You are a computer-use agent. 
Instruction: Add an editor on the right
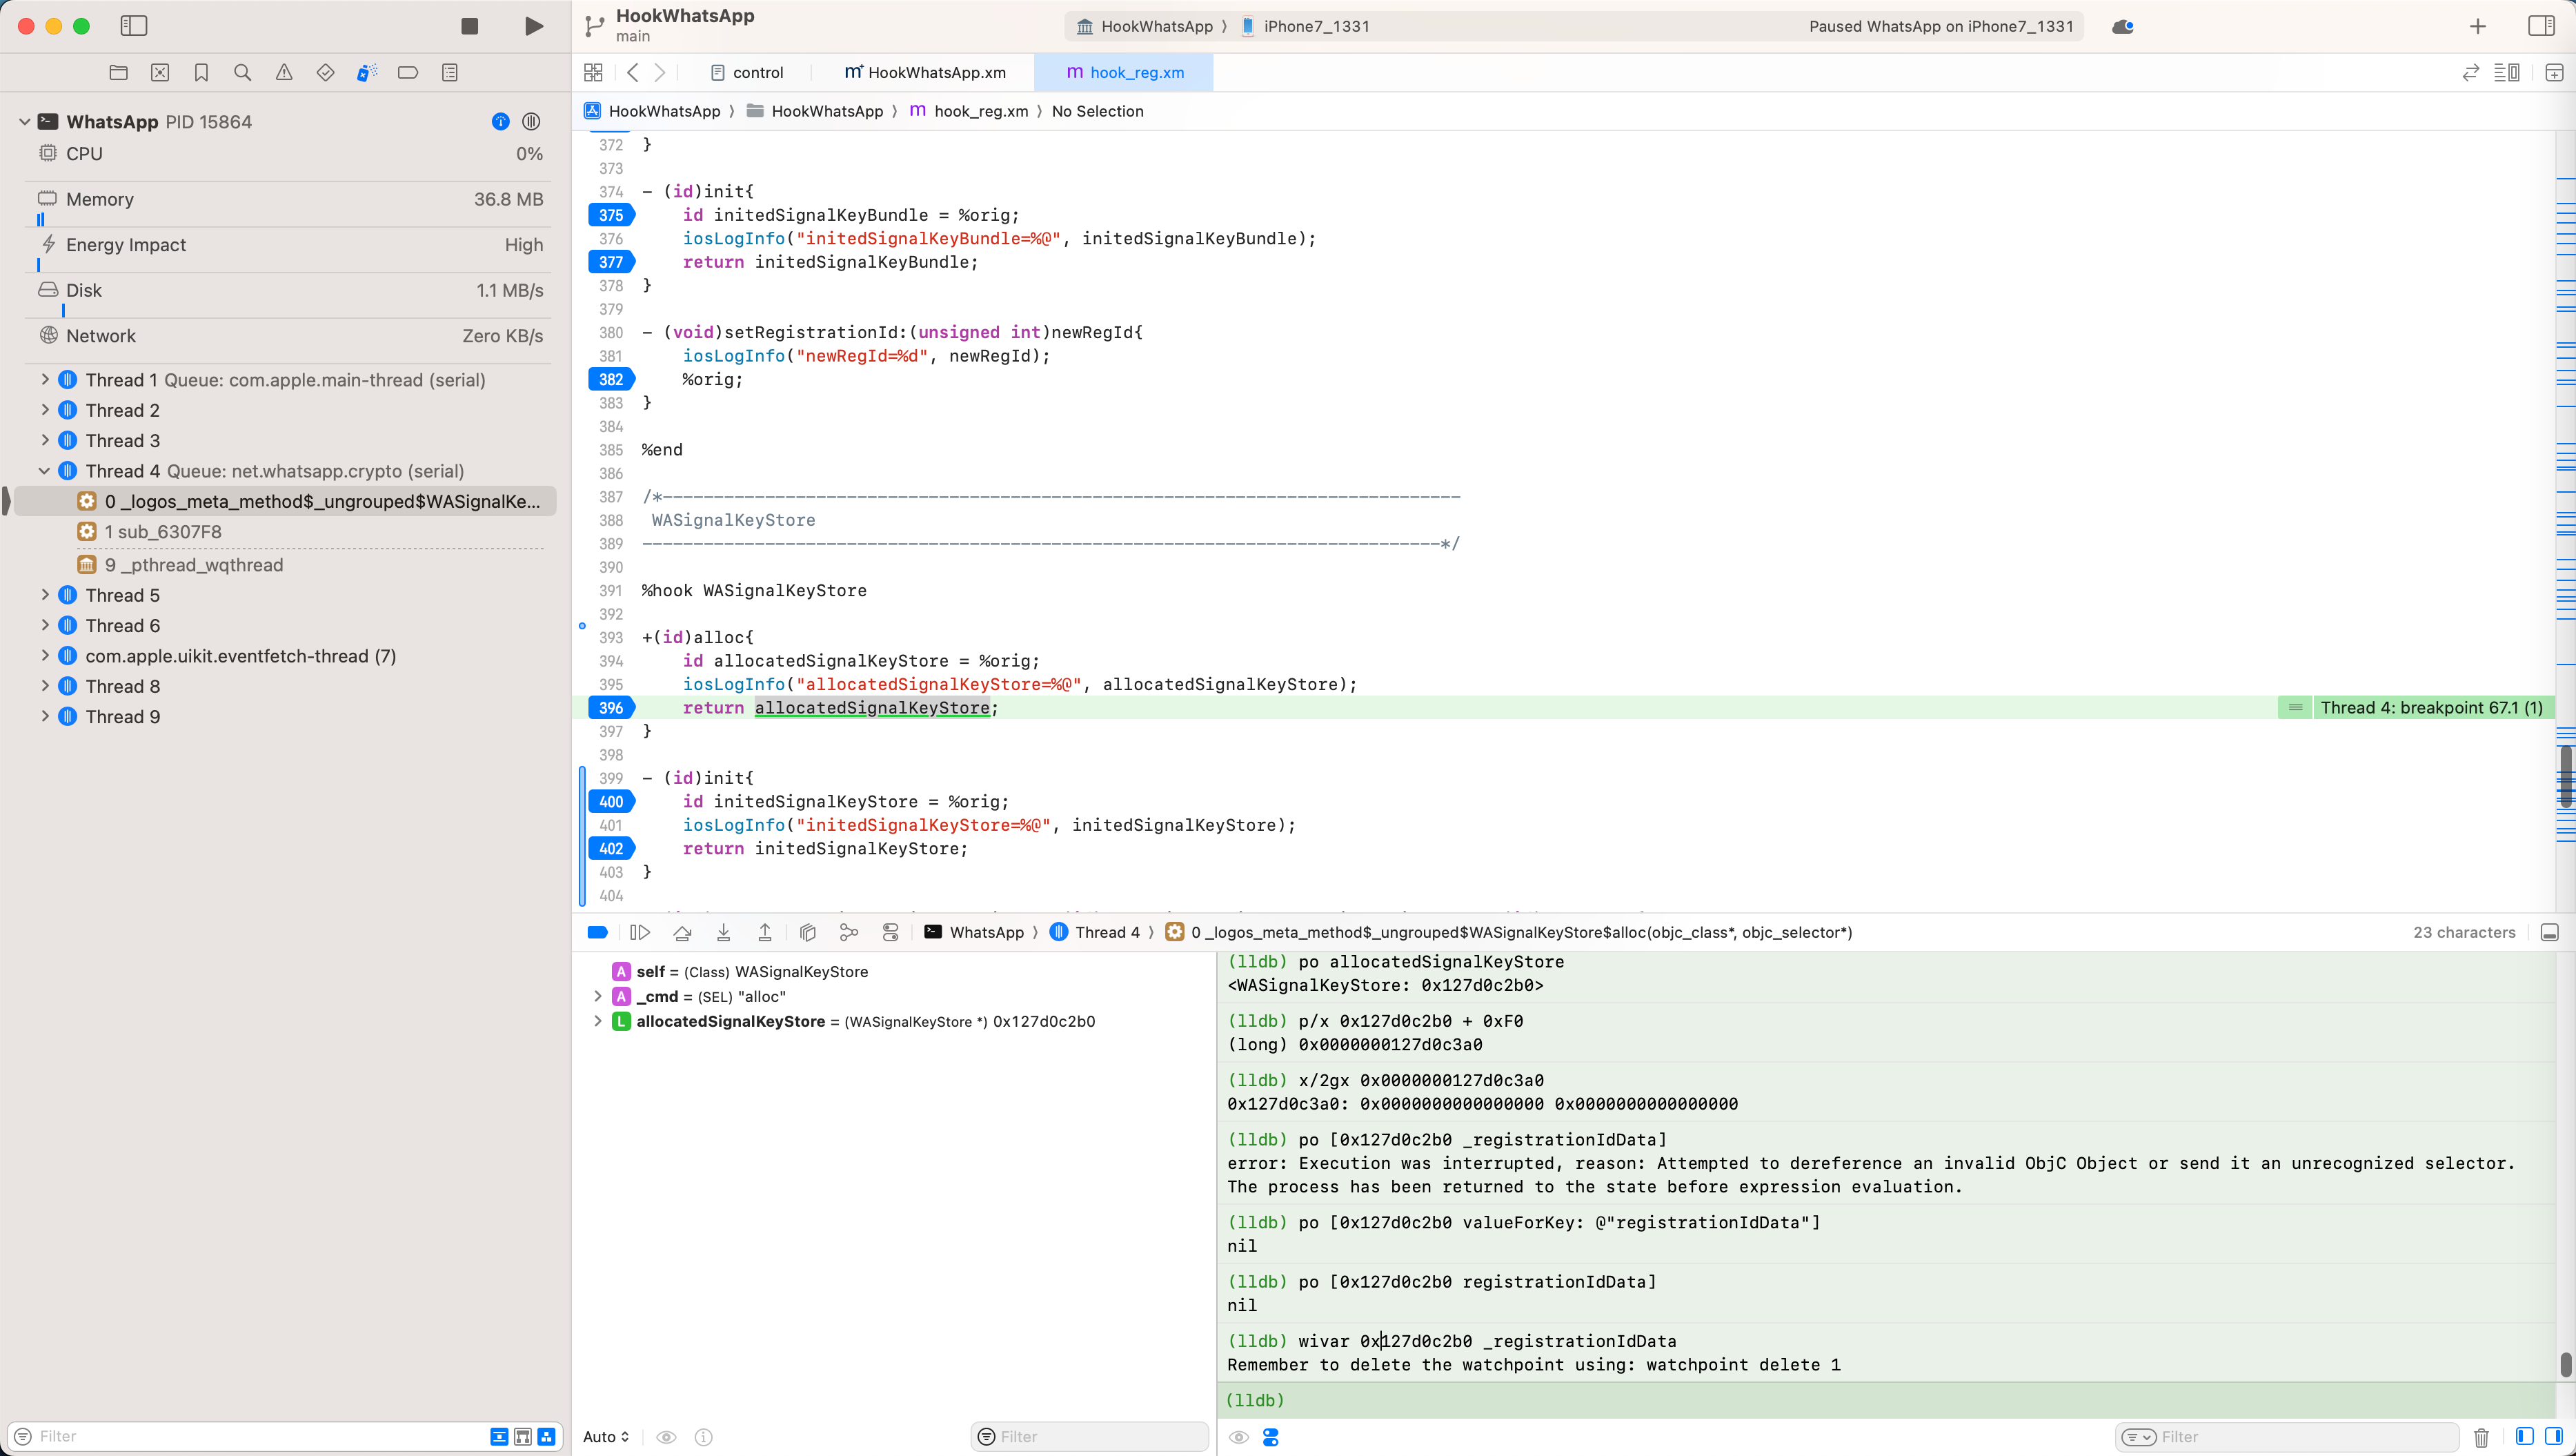click(2554, 72)
